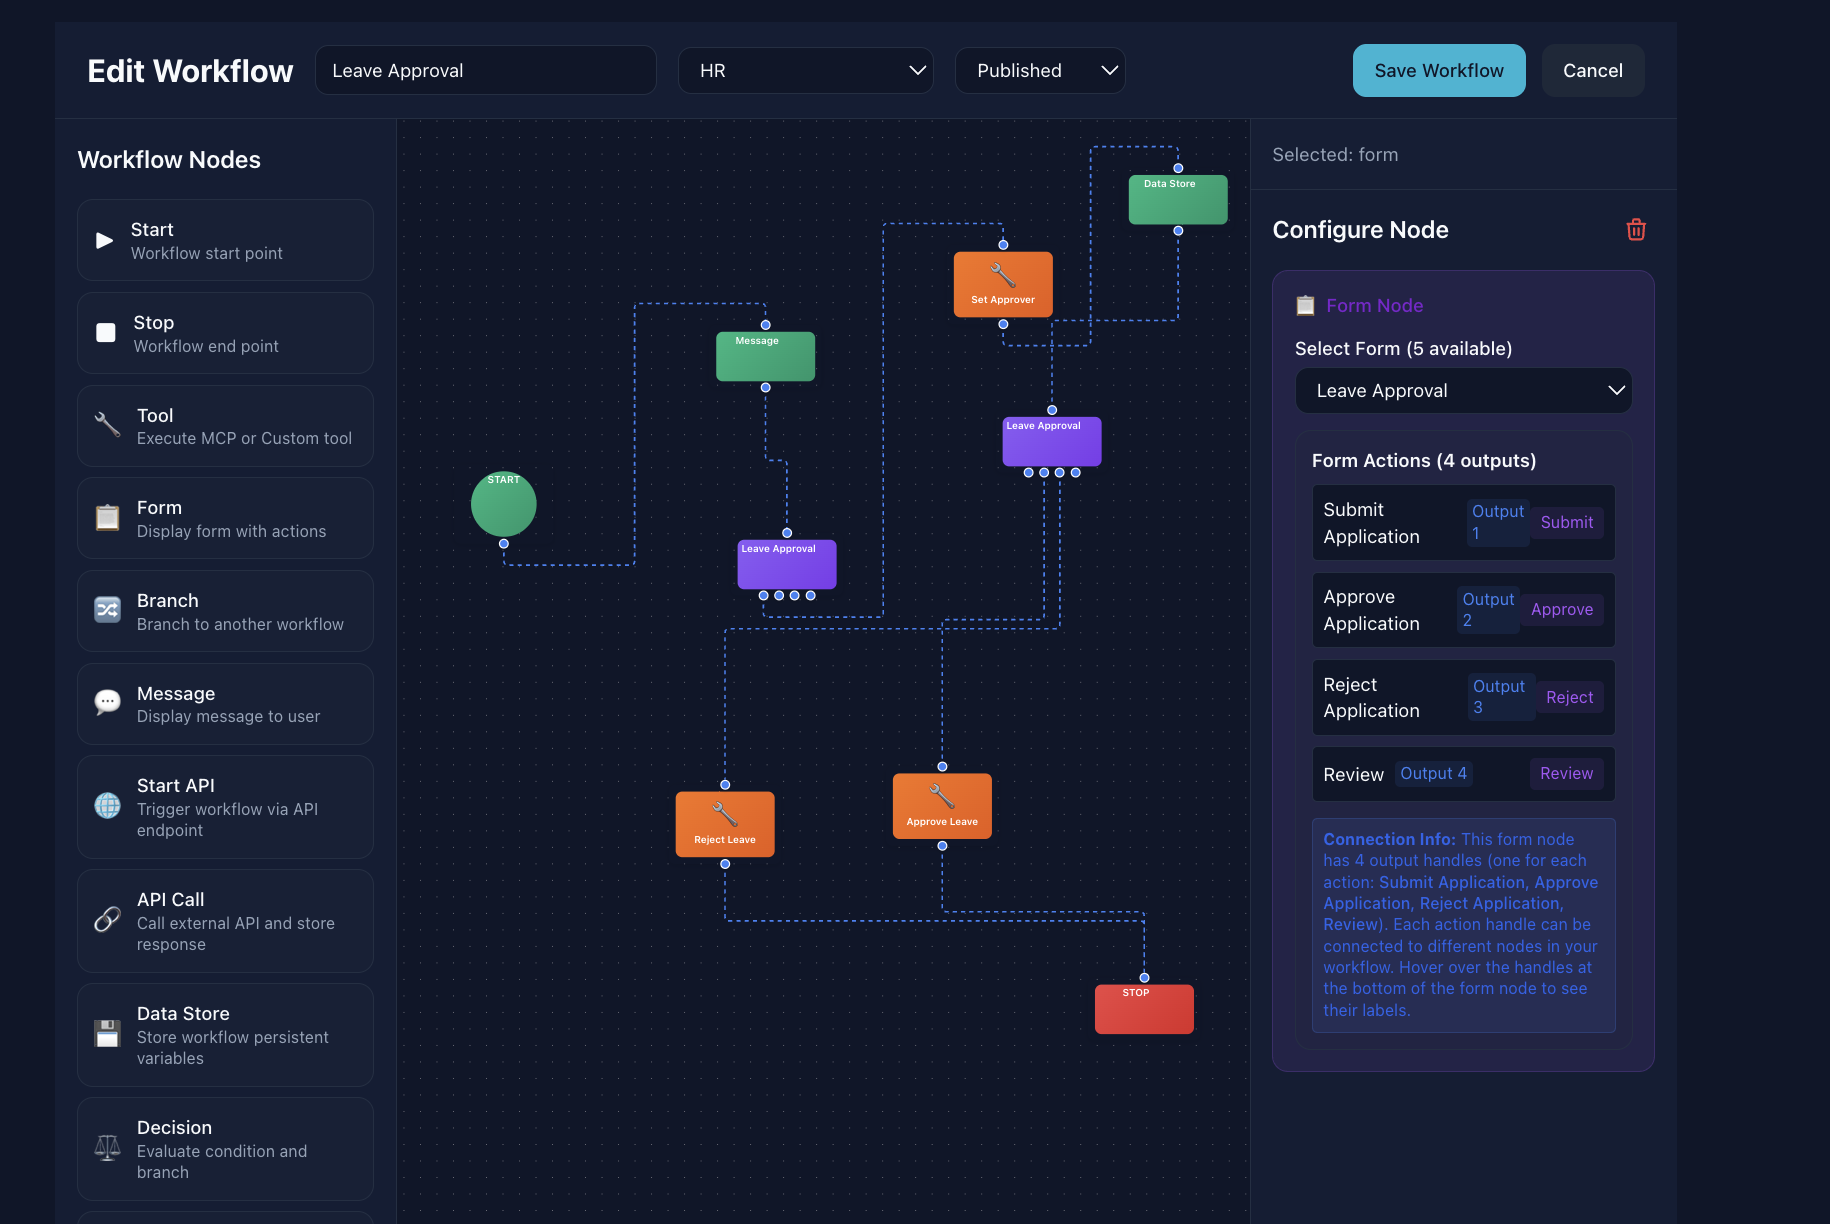
Task: Open the Published status dropdown
Action: coord(1040,70)
